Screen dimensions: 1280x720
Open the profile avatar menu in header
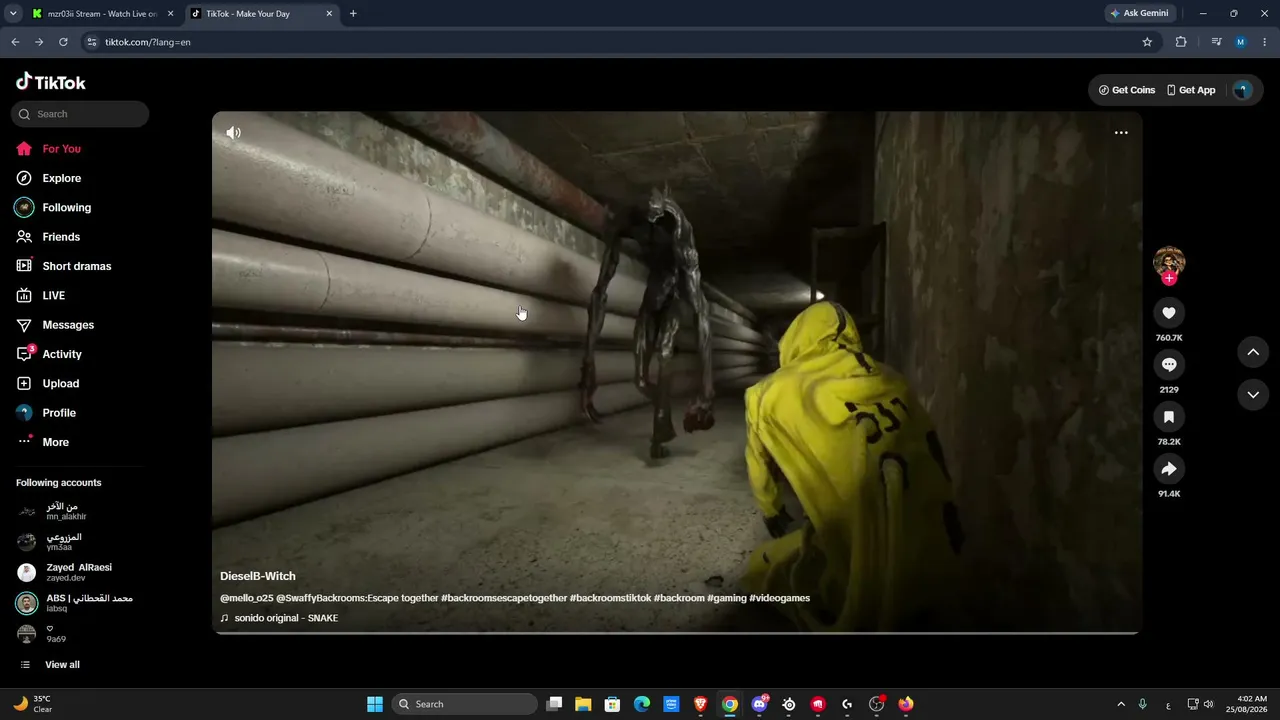(x=1242, y=90)
